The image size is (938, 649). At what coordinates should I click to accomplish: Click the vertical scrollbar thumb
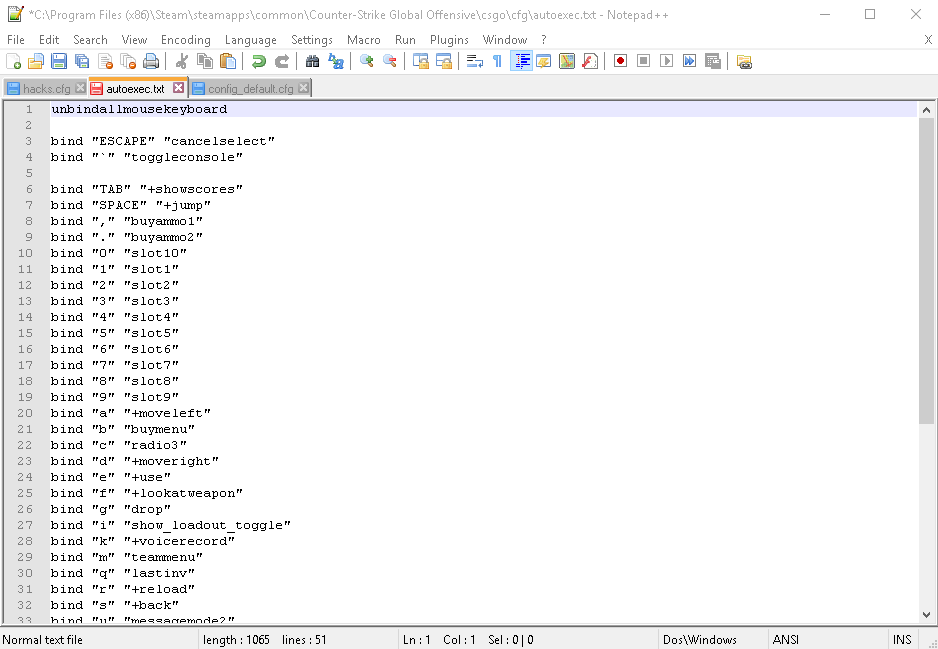coord(926,271)
